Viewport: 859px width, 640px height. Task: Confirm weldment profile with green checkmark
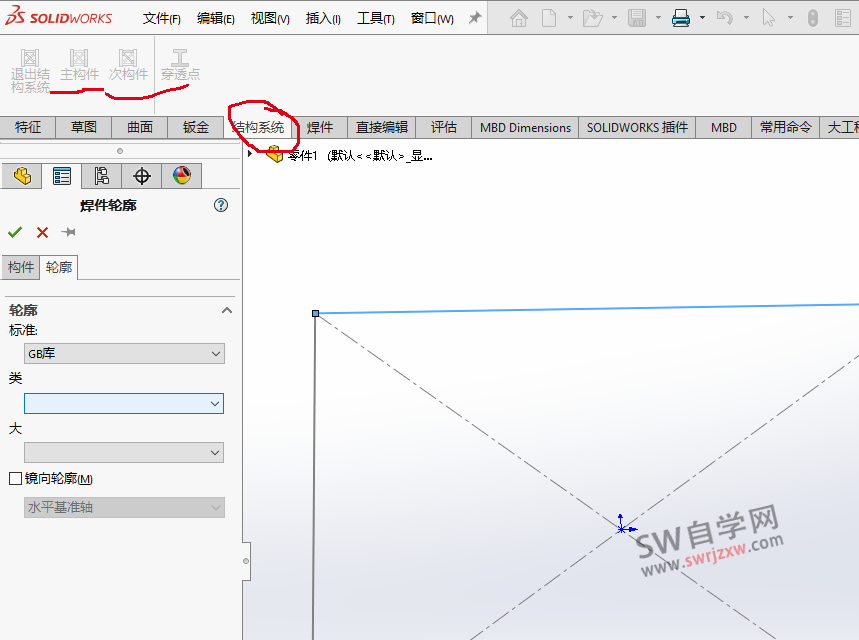[x=14, y=232]
